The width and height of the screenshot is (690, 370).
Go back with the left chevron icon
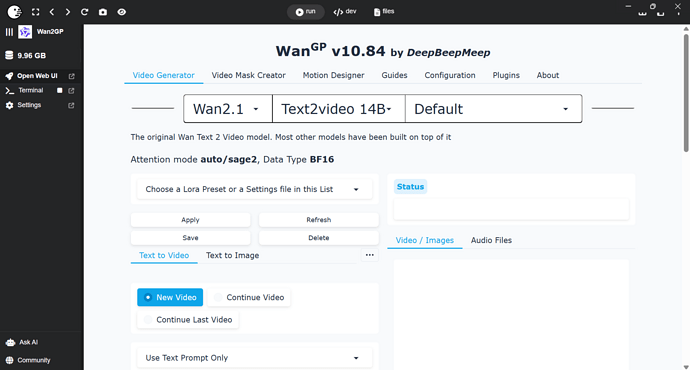pyautogui.click(x=52, y=12)
